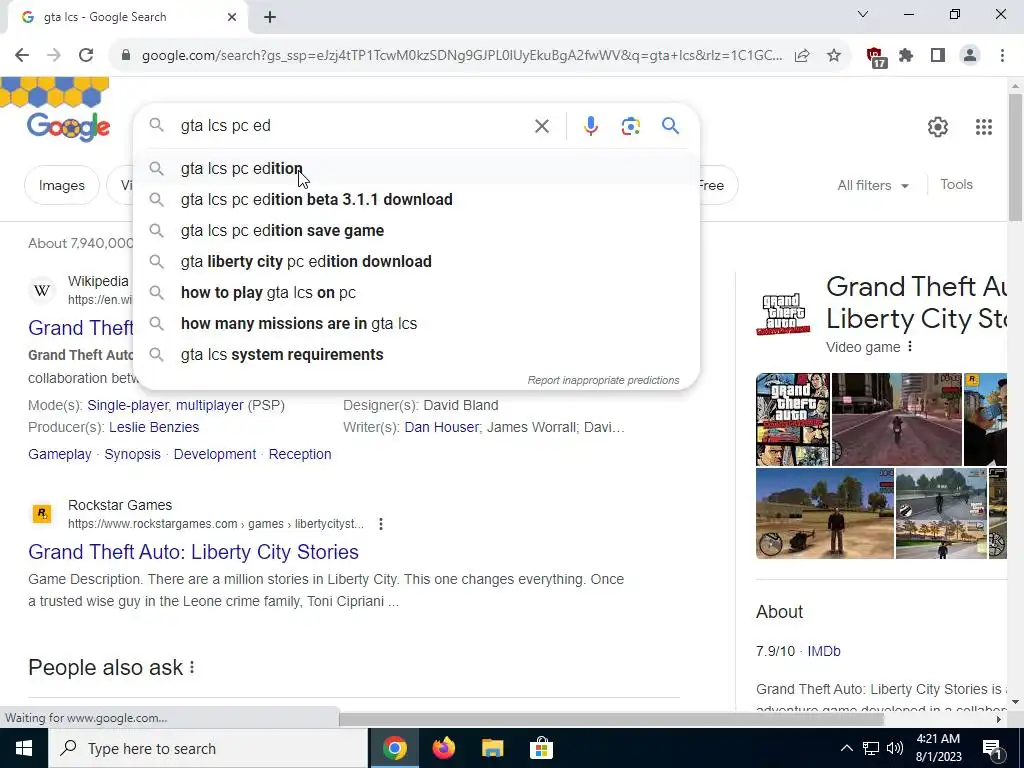Open the Leslie Benzies producer link
This screenshot has height=768, width=1024.
click(154, 427)
